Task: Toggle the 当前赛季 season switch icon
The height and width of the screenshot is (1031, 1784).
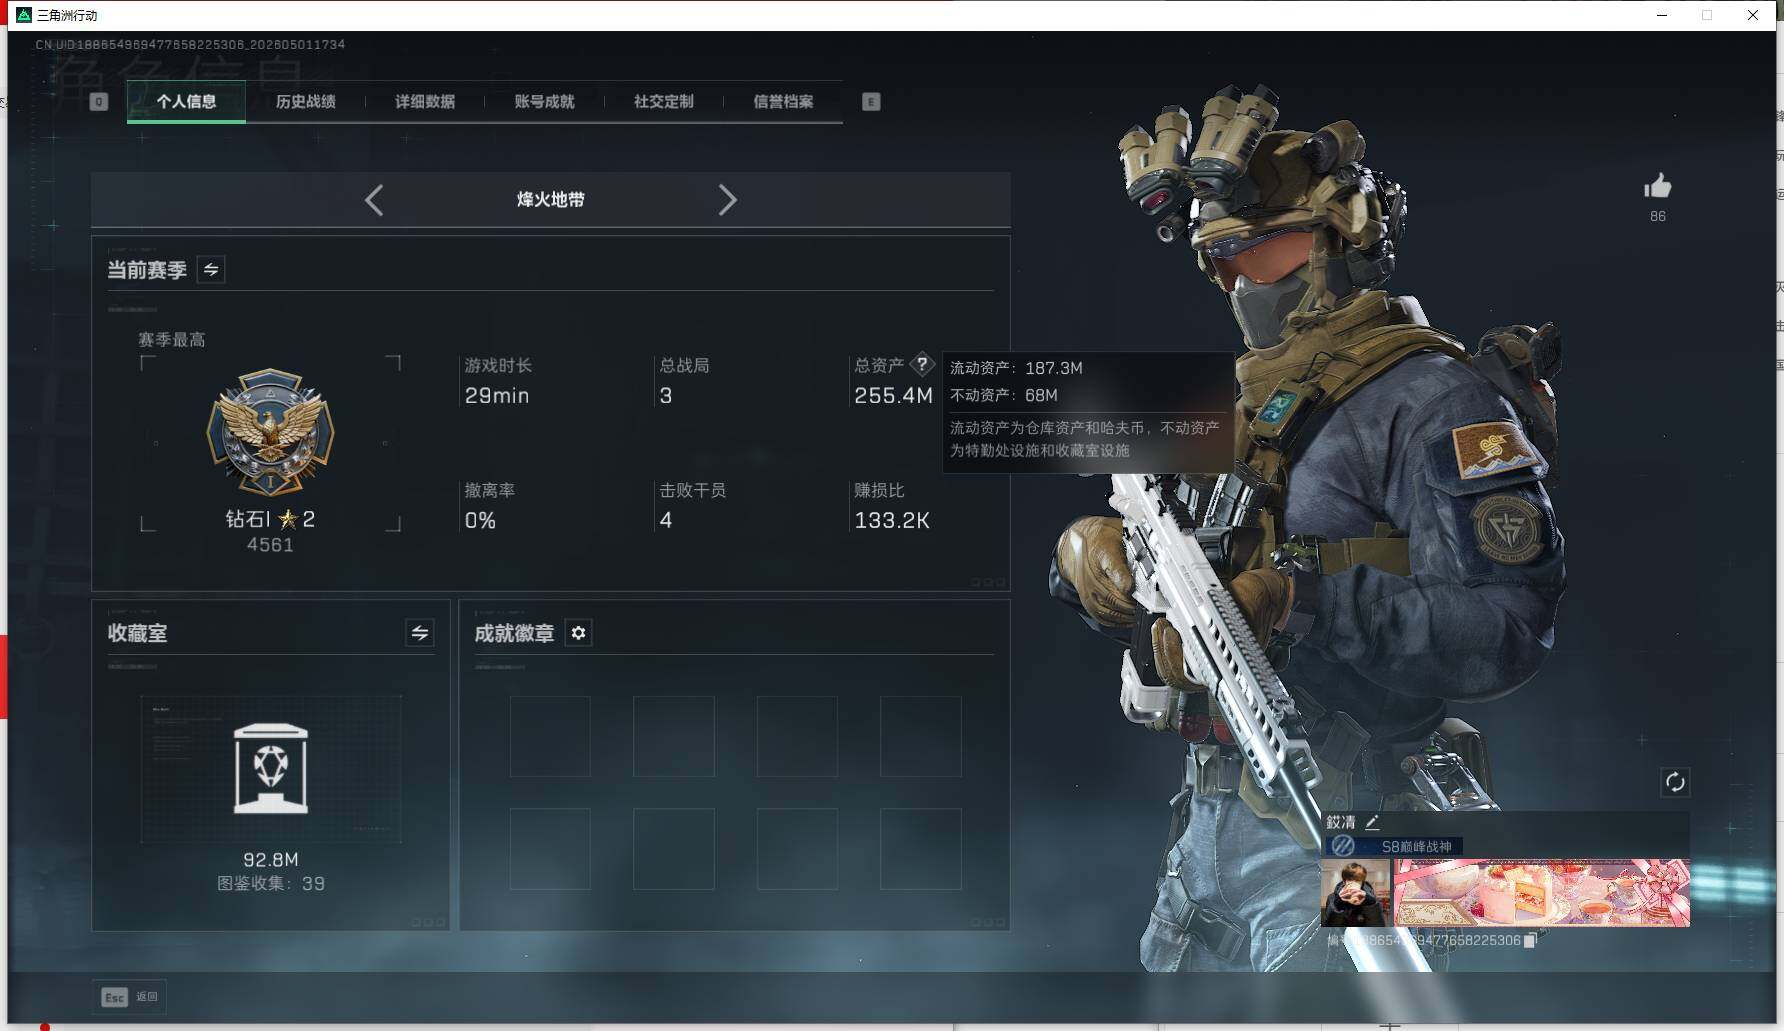Action: click(211, 269)
